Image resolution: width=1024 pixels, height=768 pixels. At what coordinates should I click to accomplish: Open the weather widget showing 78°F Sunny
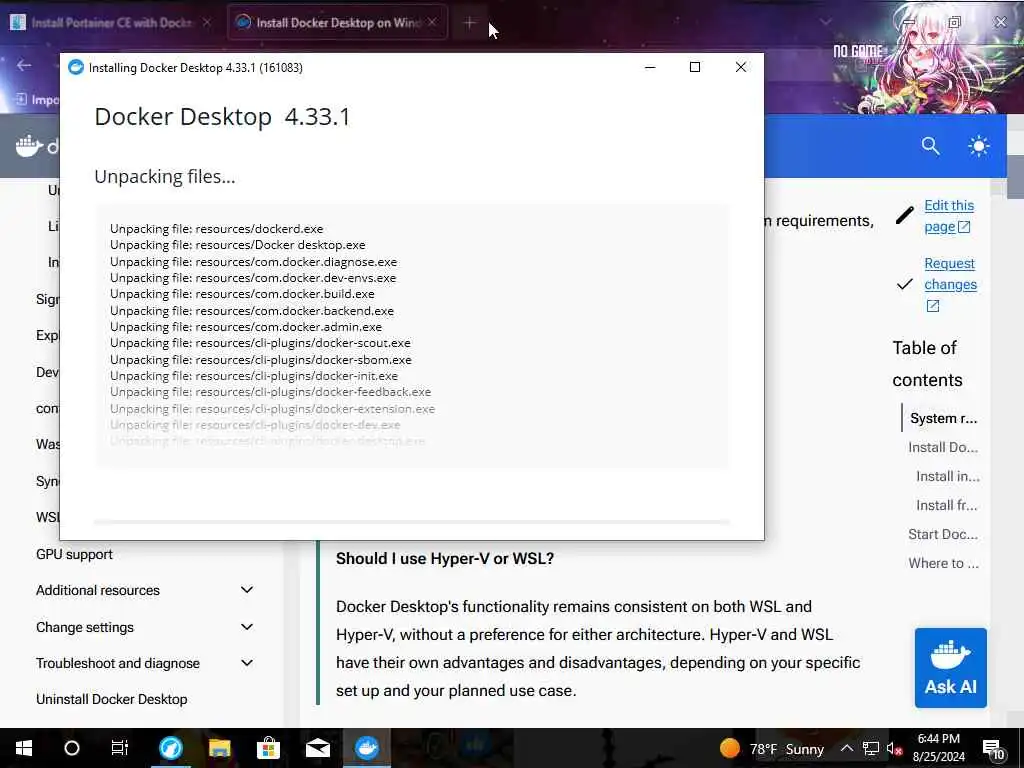(x=771, y=748)
